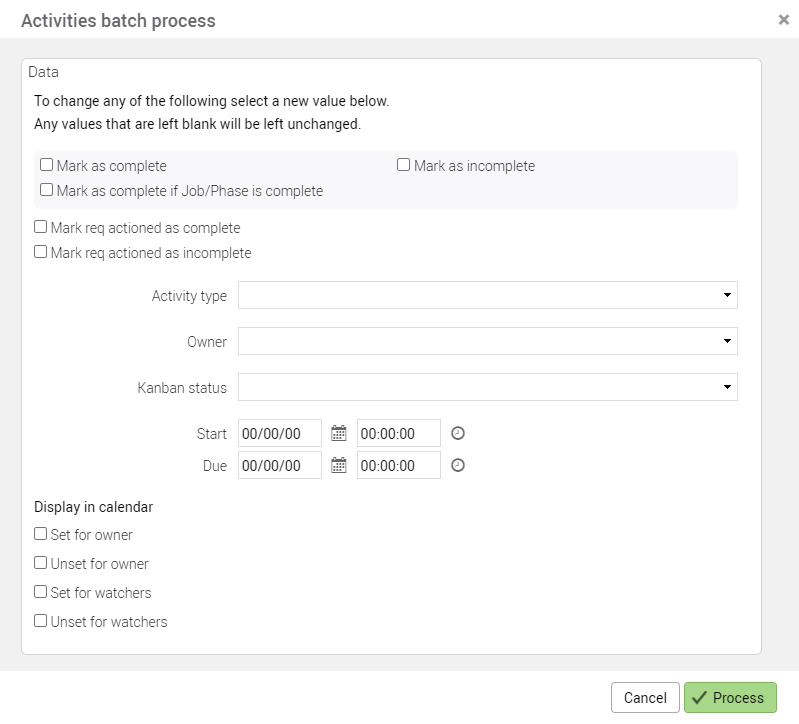Open the Due date calendar picker icon
The width and height of the screenshot is (799, 724).
tap(339, 466)
